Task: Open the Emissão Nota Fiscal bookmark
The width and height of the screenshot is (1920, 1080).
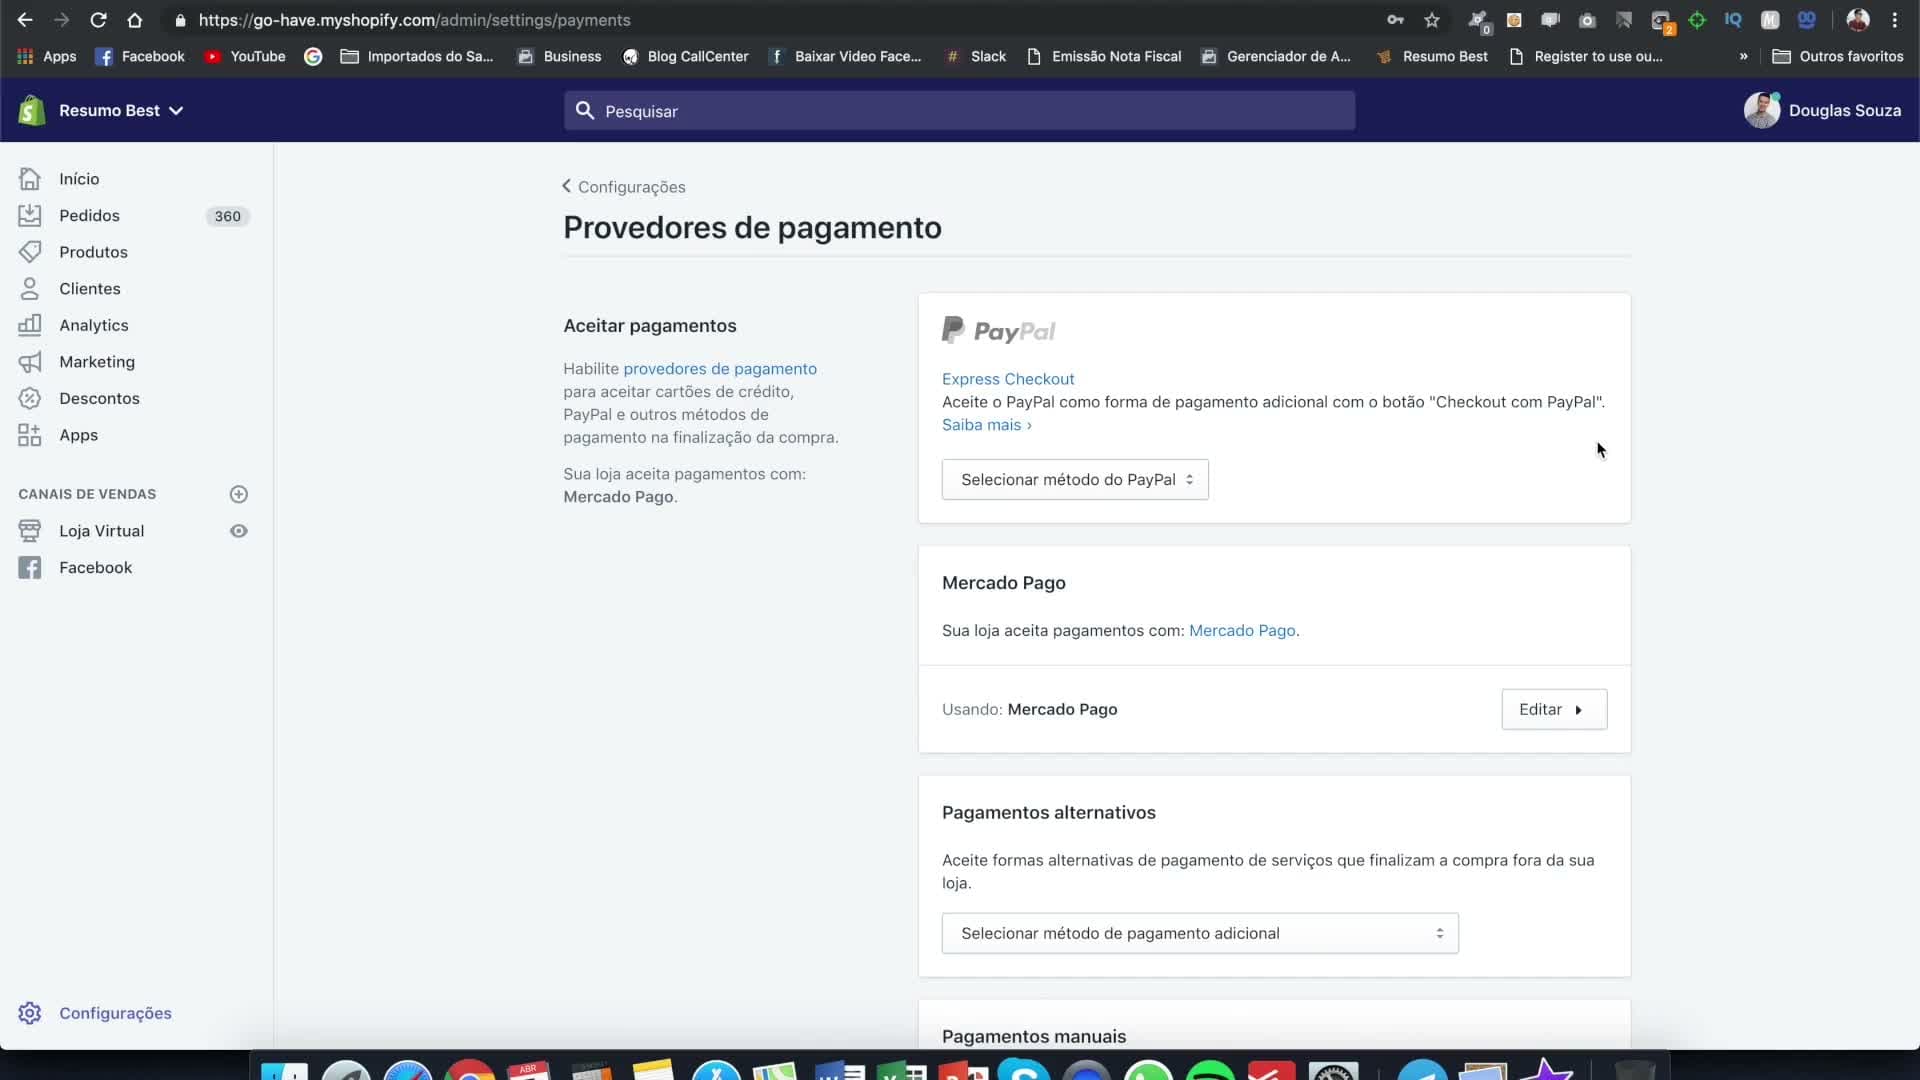Action: click(x=1104, y=56)
